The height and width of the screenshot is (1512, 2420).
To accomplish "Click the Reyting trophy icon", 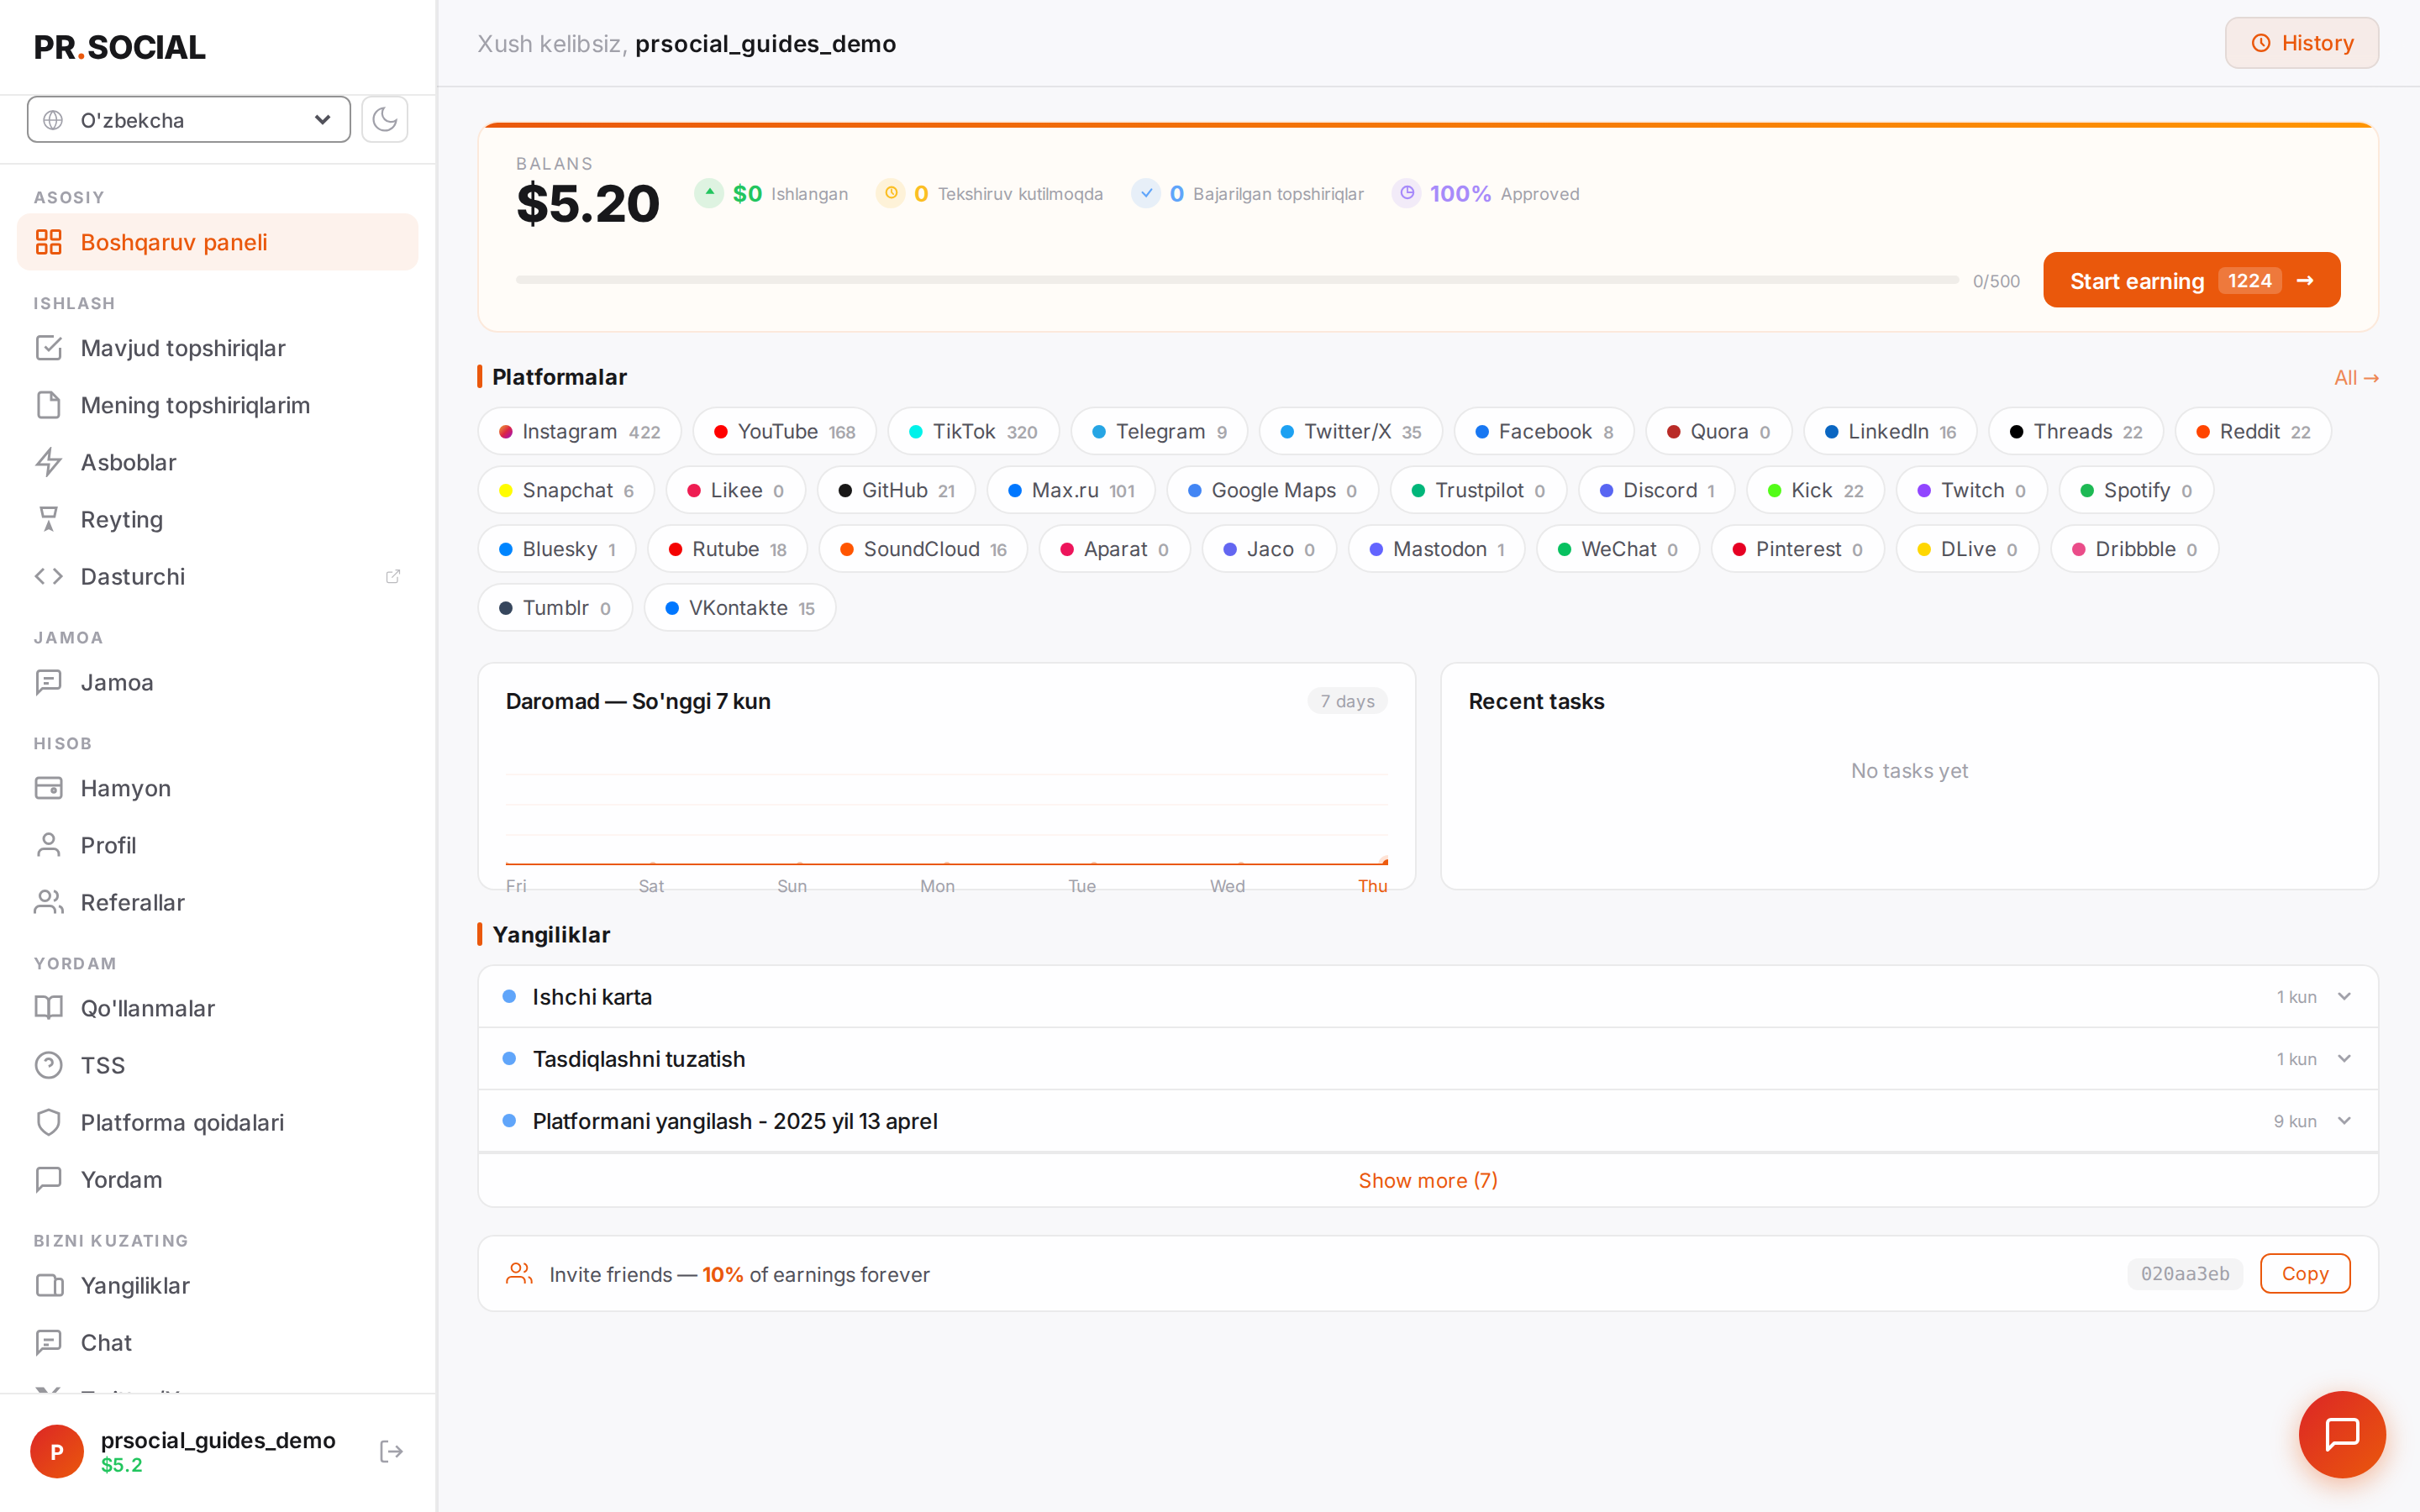I will coord(48,519).
